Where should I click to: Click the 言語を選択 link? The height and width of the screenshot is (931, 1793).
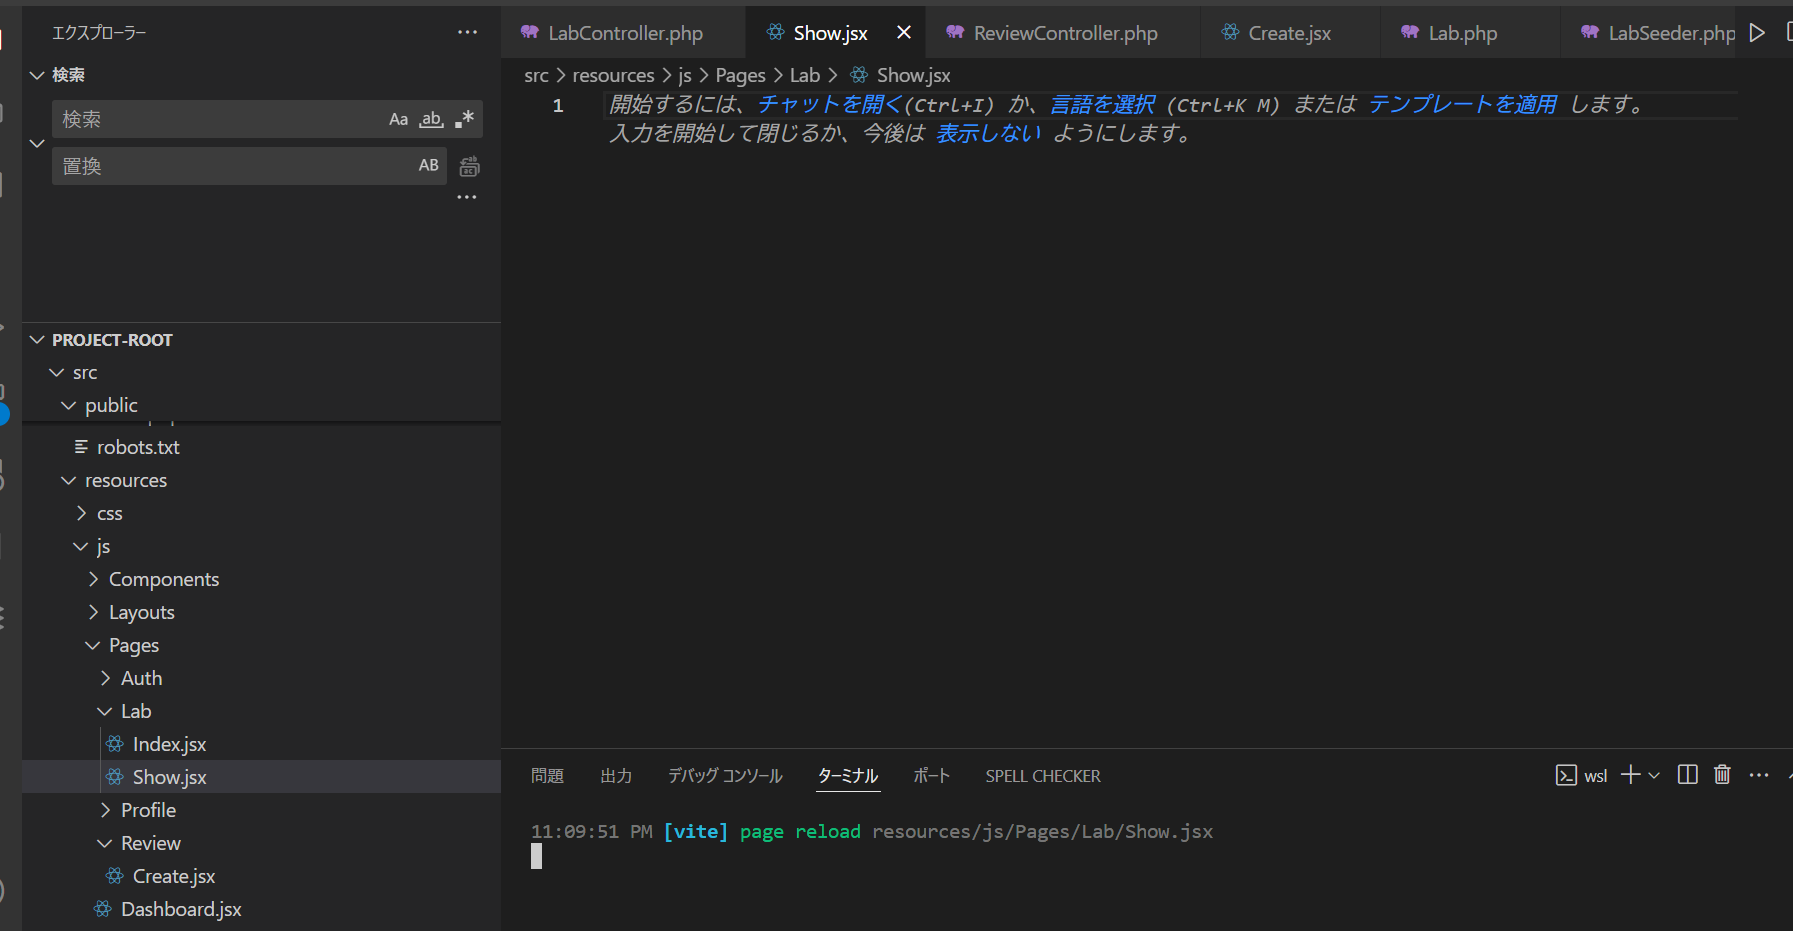point(1102,104)
